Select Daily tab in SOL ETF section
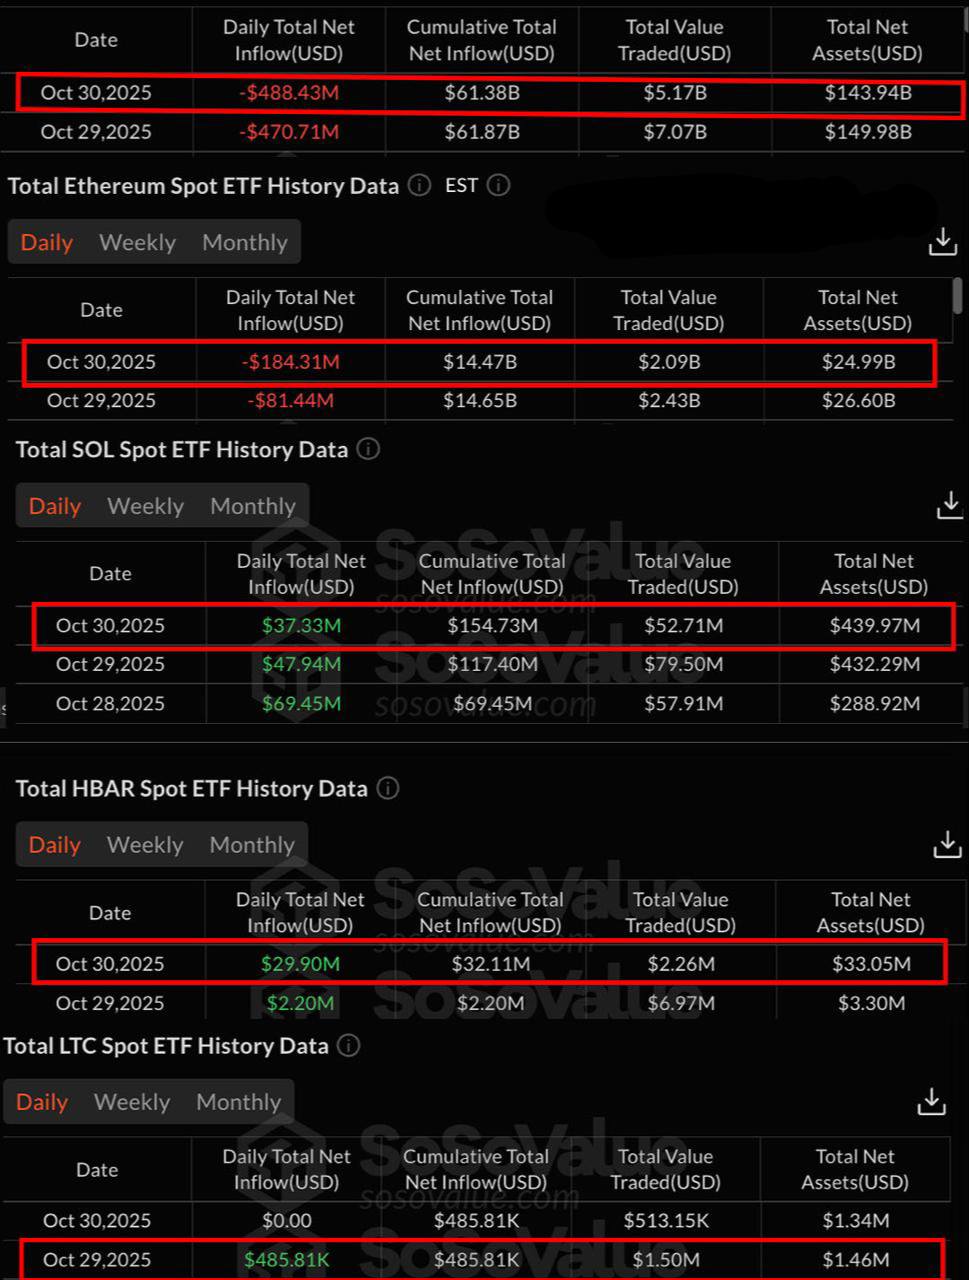Image resolution: width=969 pixels, height=1280 pixels. coord(54,506)
